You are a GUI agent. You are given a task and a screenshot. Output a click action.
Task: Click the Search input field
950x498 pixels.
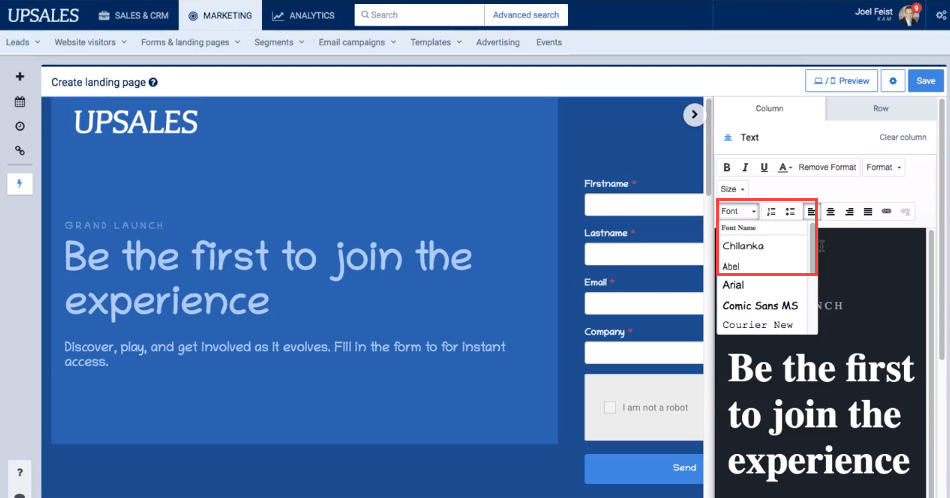[x=419, y=15]
